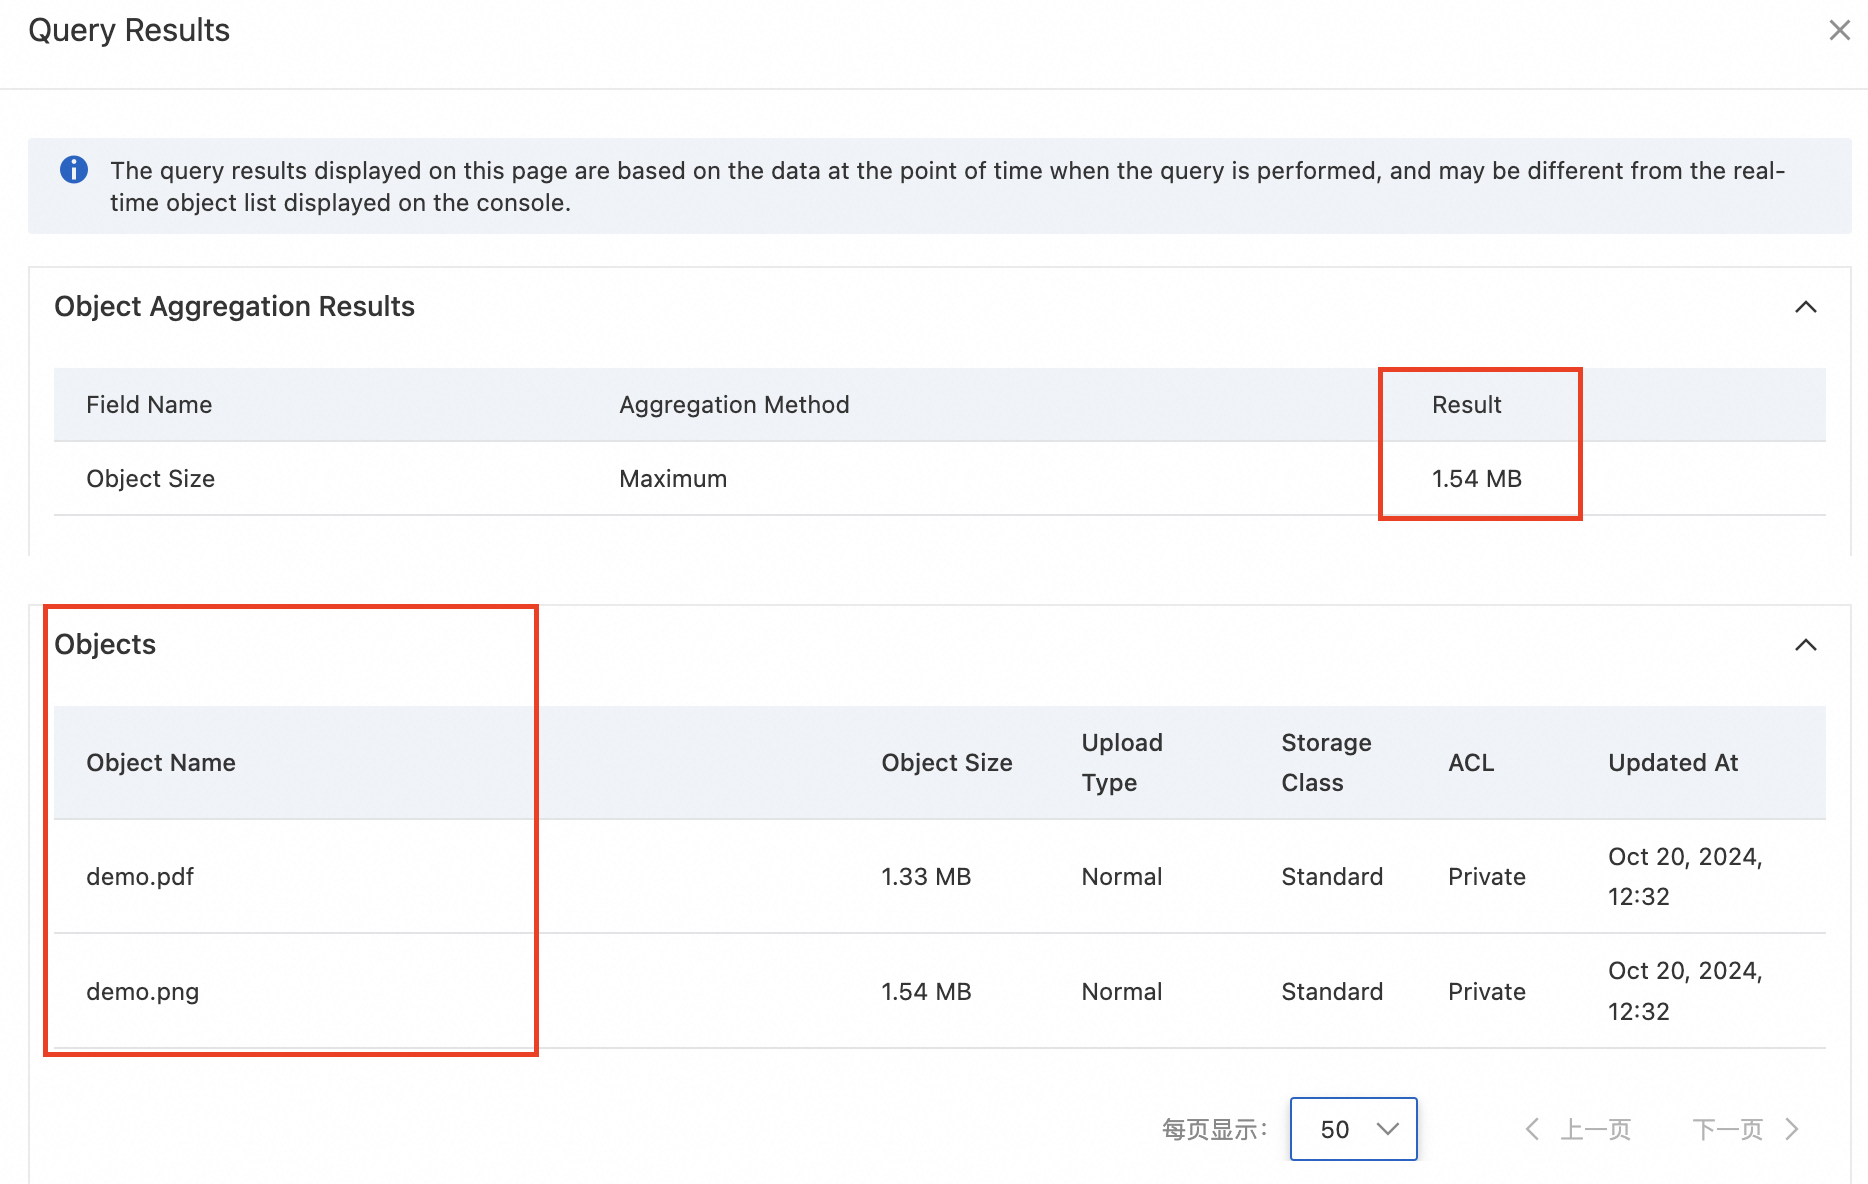Click the 每页显示 label
This screenshot has height=1184, width=1868.
1214,1130
